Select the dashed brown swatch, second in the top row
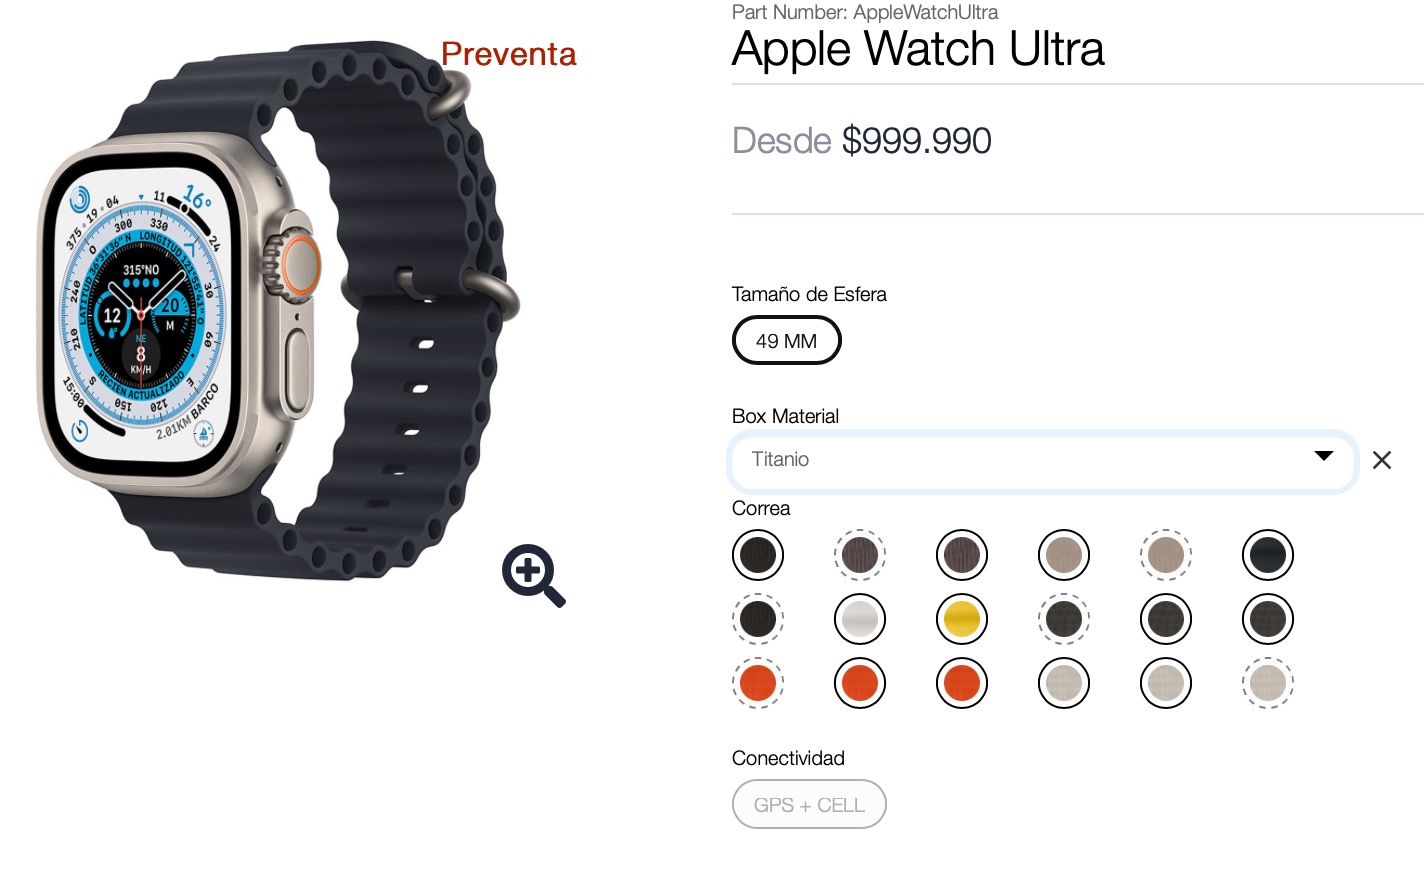Image resolution: width=1424 pixels, height=876 pixels. tap(860, 555)
